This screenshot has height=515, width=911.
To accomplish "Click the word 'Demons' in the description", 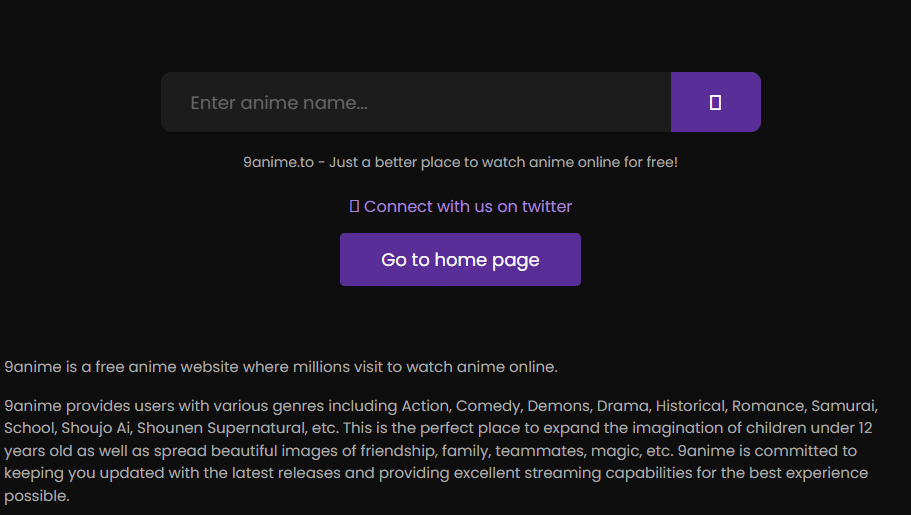I will click(557, 406).
